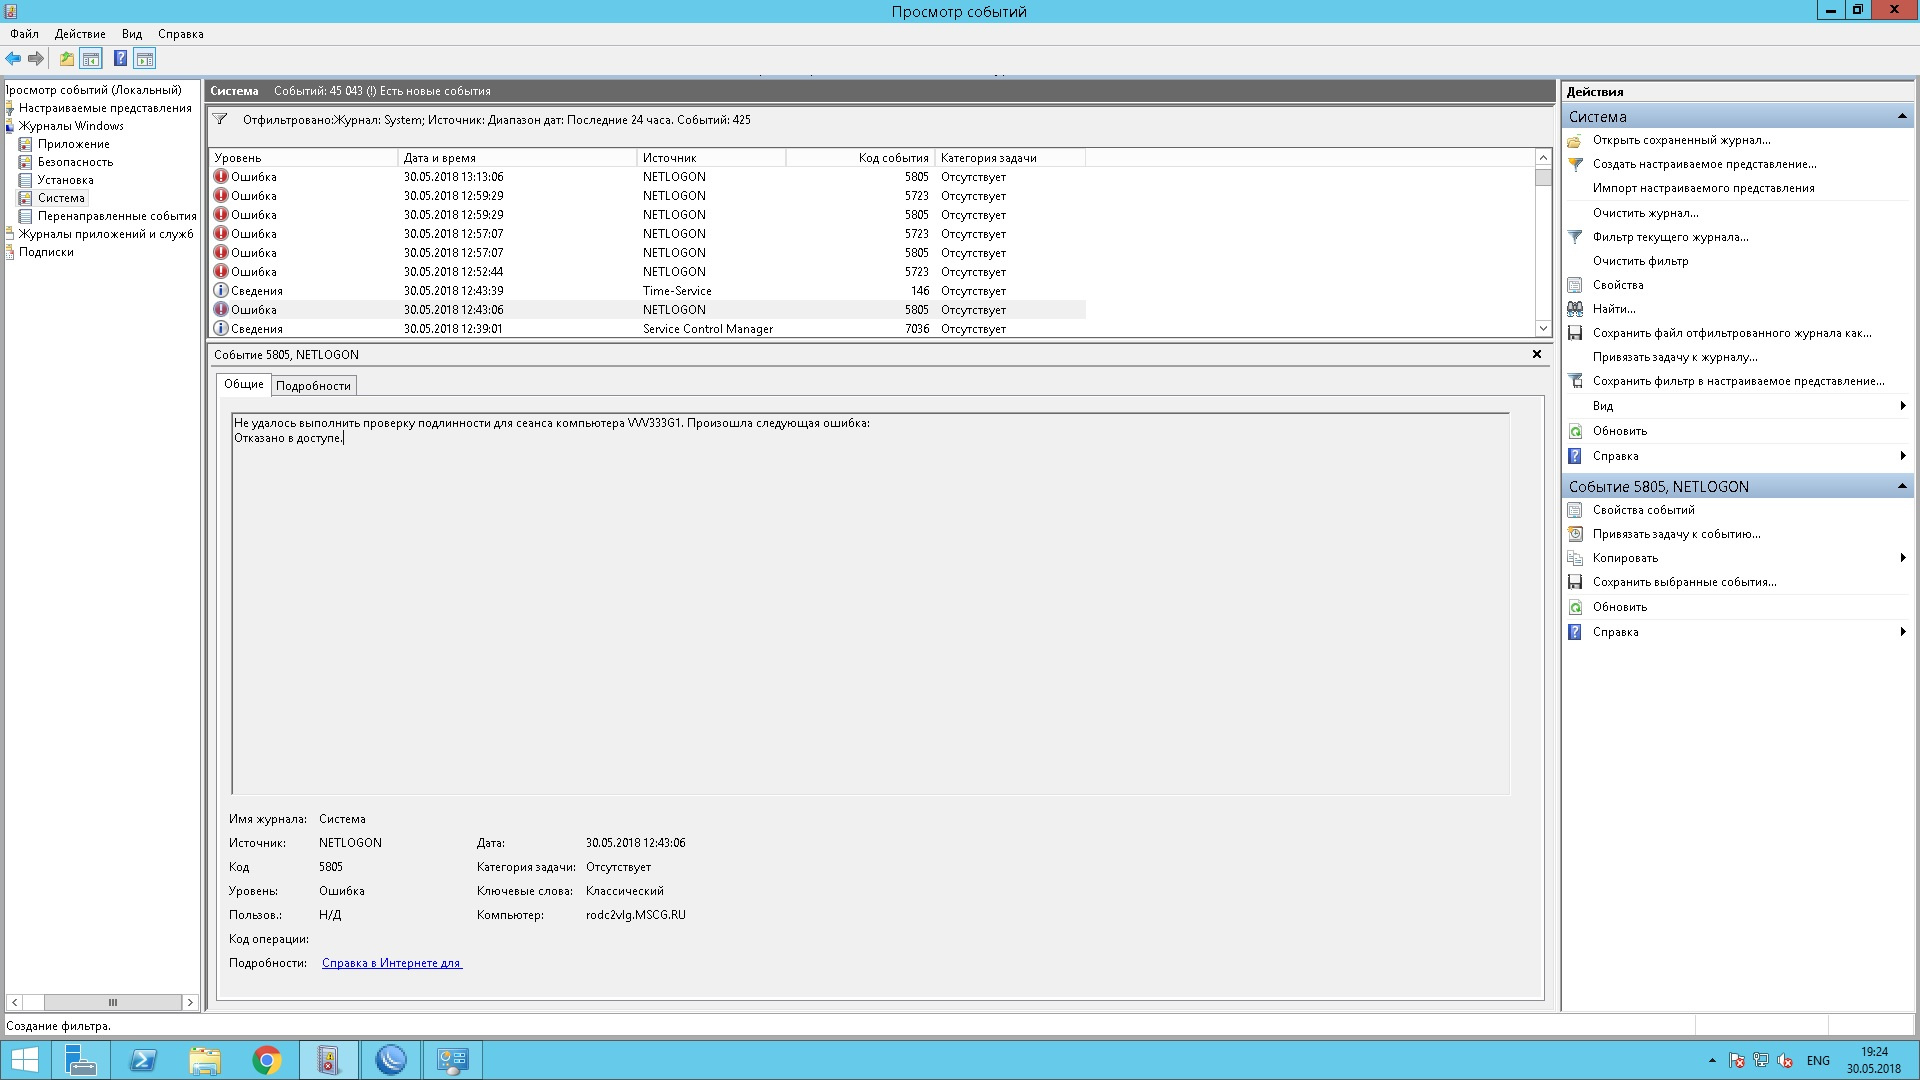Open help via the toolbar question-mark icon

(x=120, y=59)
